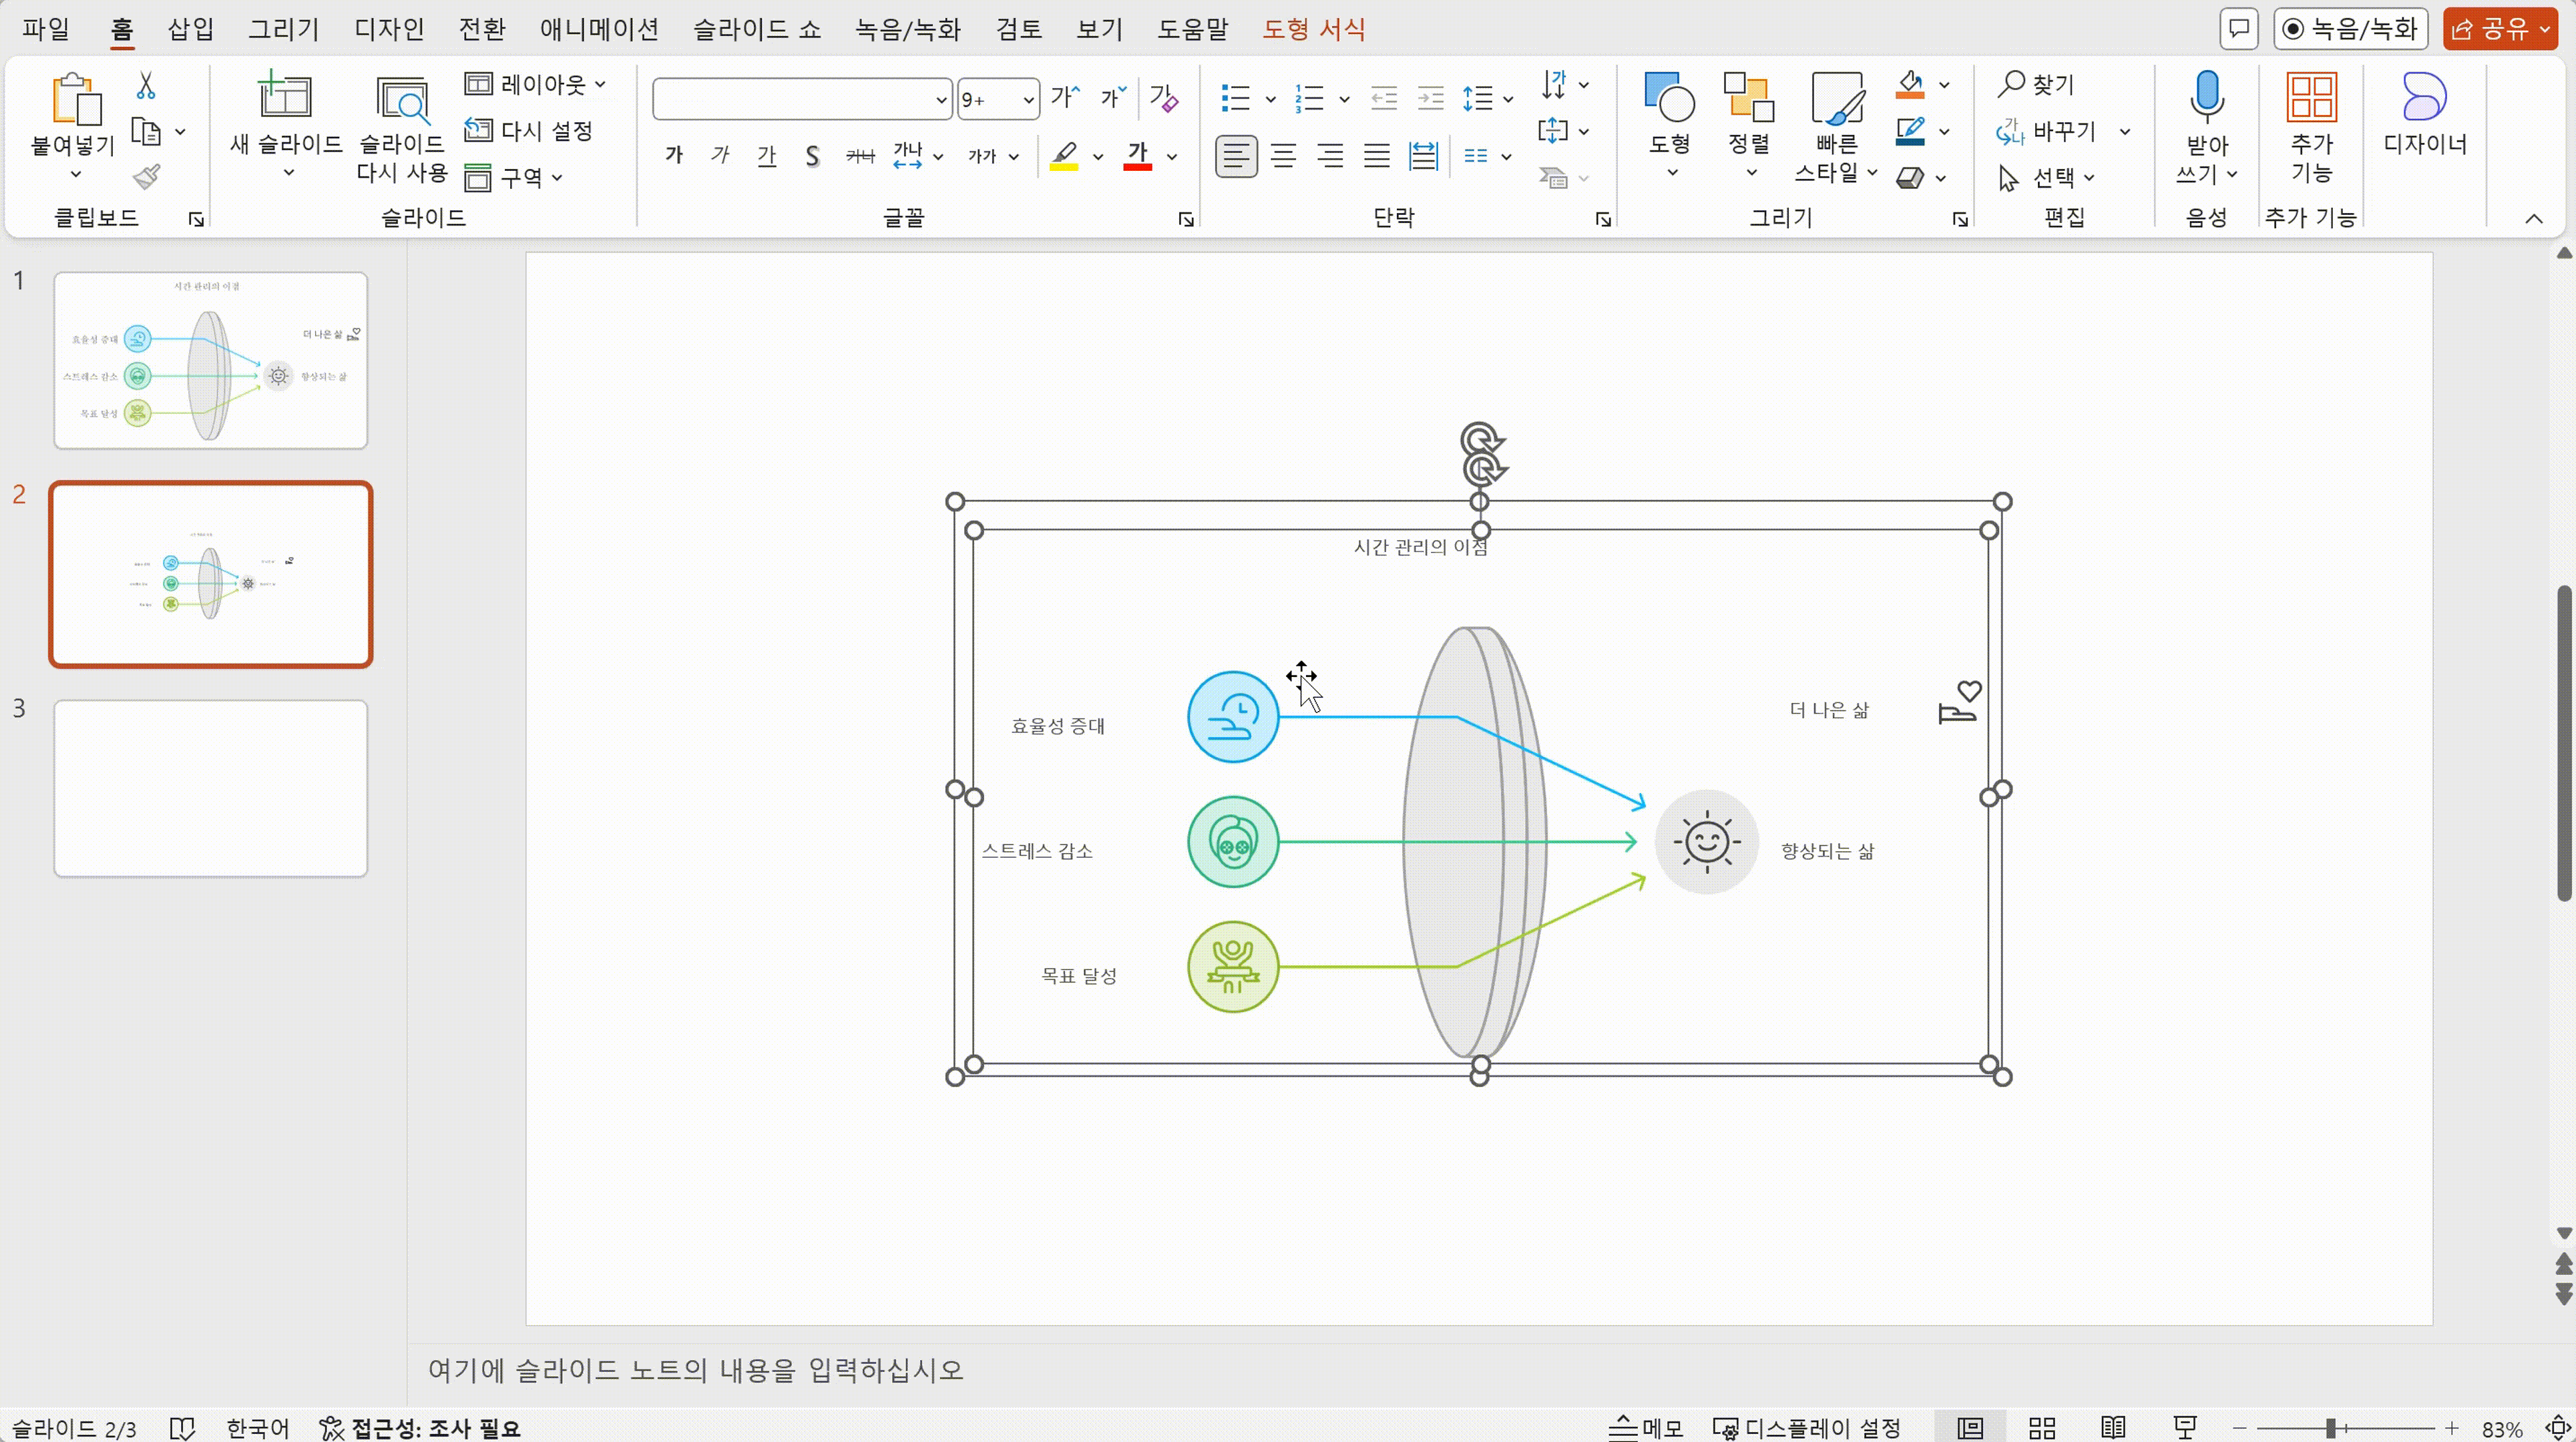The width and height of the screenshot is (2576, 1442).
Task: Decrease font size with 가v icon
Action: [1113, 98]
